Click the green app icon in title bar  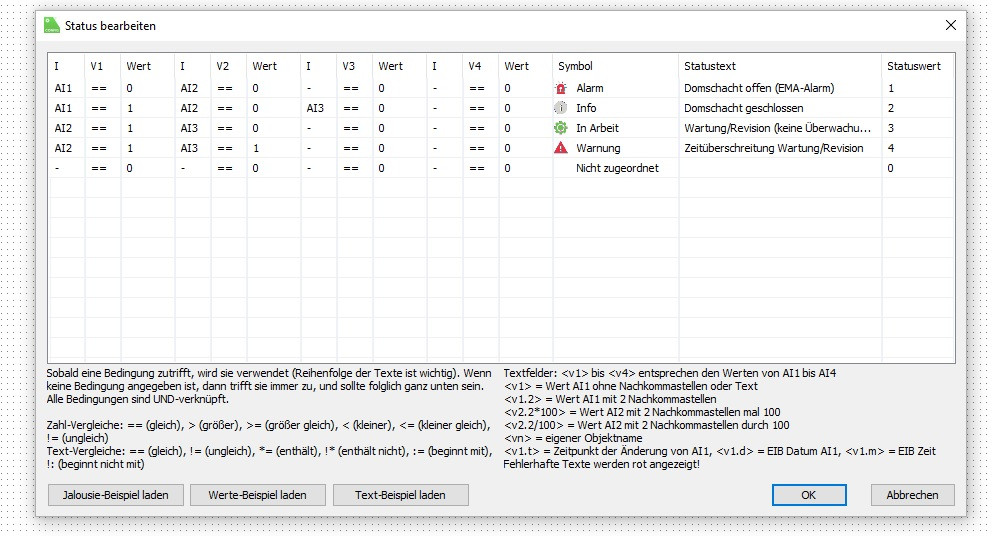(51, 25)
